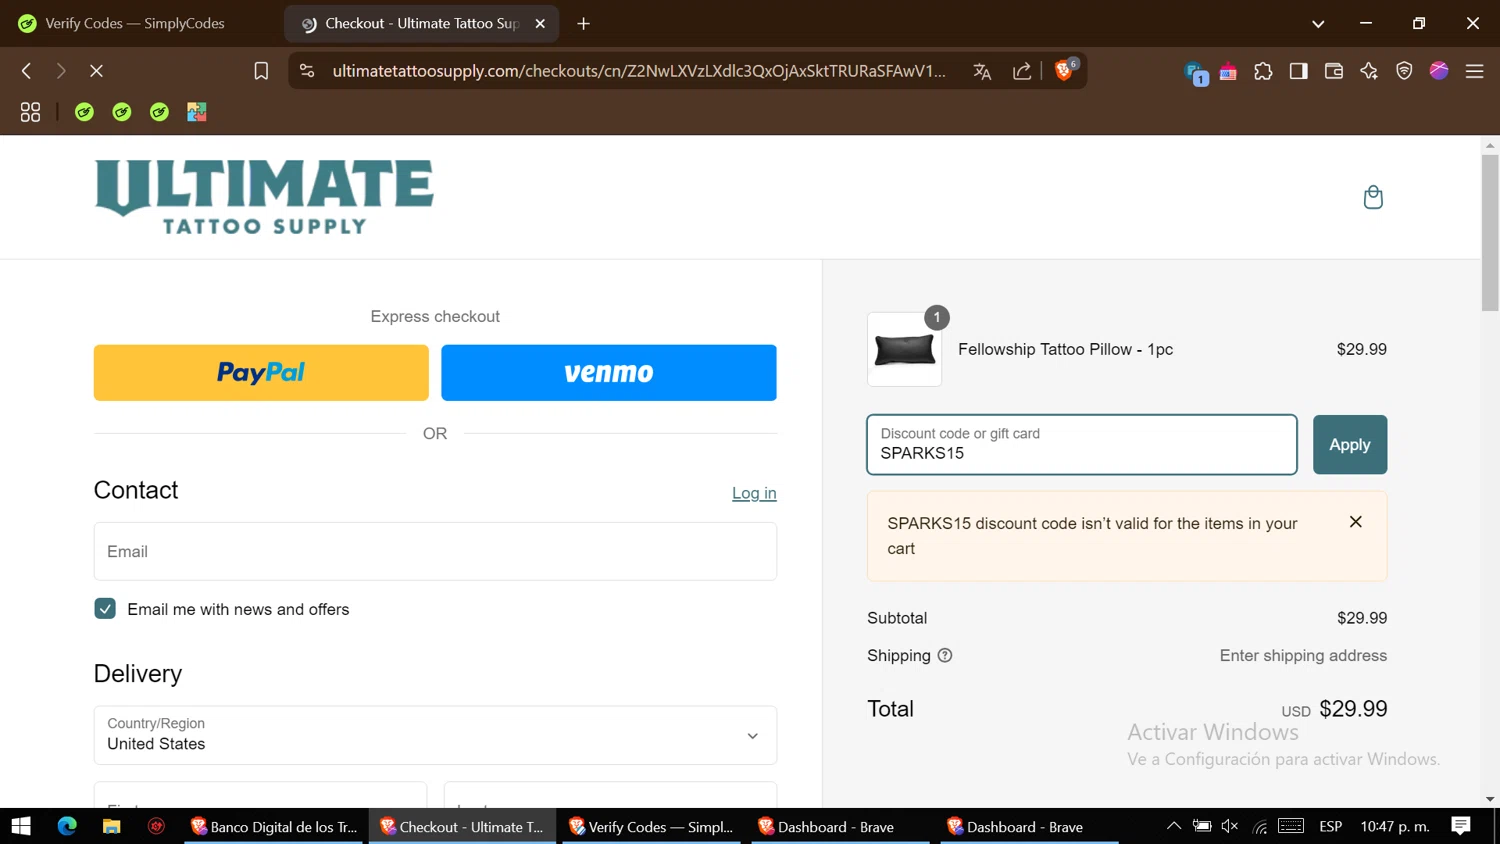Click the discount code input field
The image size is (1500, 844).
1082,445
